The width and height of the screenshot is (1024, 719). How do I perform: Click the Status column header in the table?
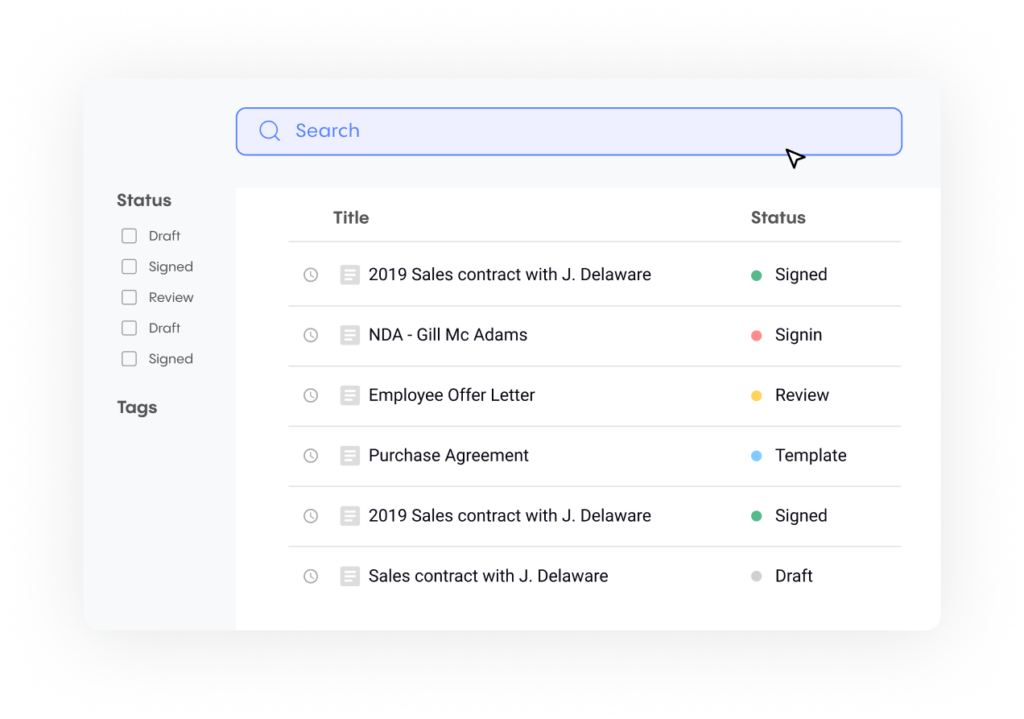(778, 217)
